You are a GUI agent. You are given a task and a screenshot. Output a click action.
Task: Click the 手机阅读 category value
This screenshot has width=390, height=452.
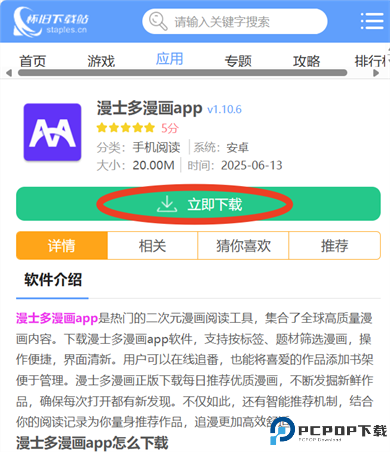click(157, 147)
